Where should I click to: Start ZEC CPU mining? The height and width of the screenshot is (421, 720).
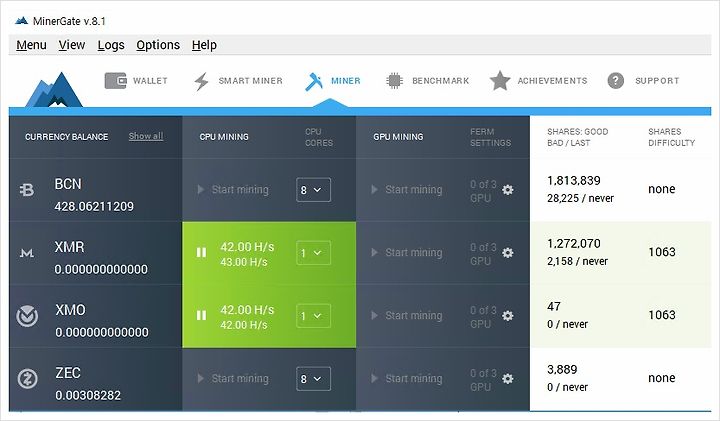click(233, 378)
